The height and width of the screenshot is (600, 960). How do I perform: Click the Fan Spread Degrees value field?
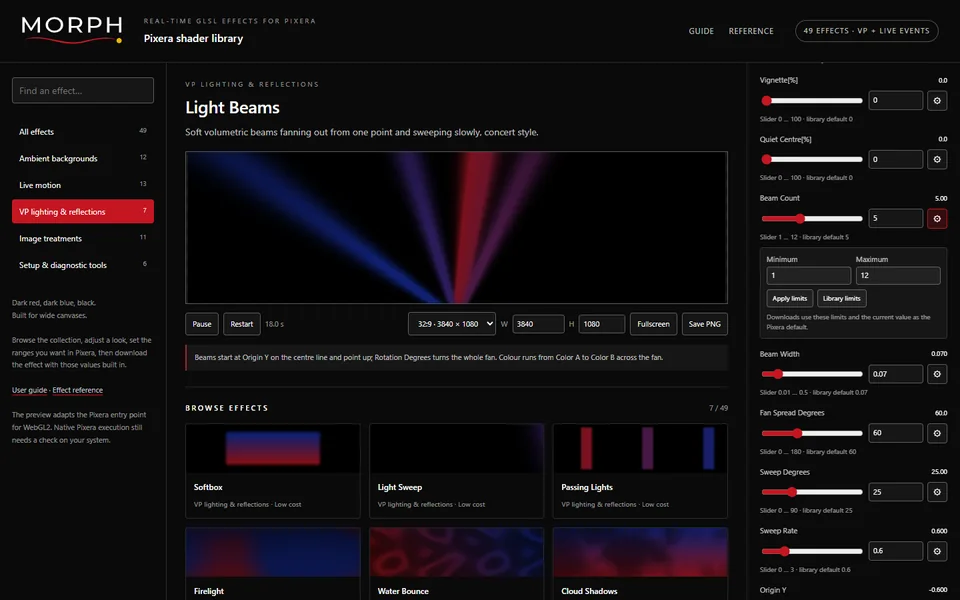(895, 433)
